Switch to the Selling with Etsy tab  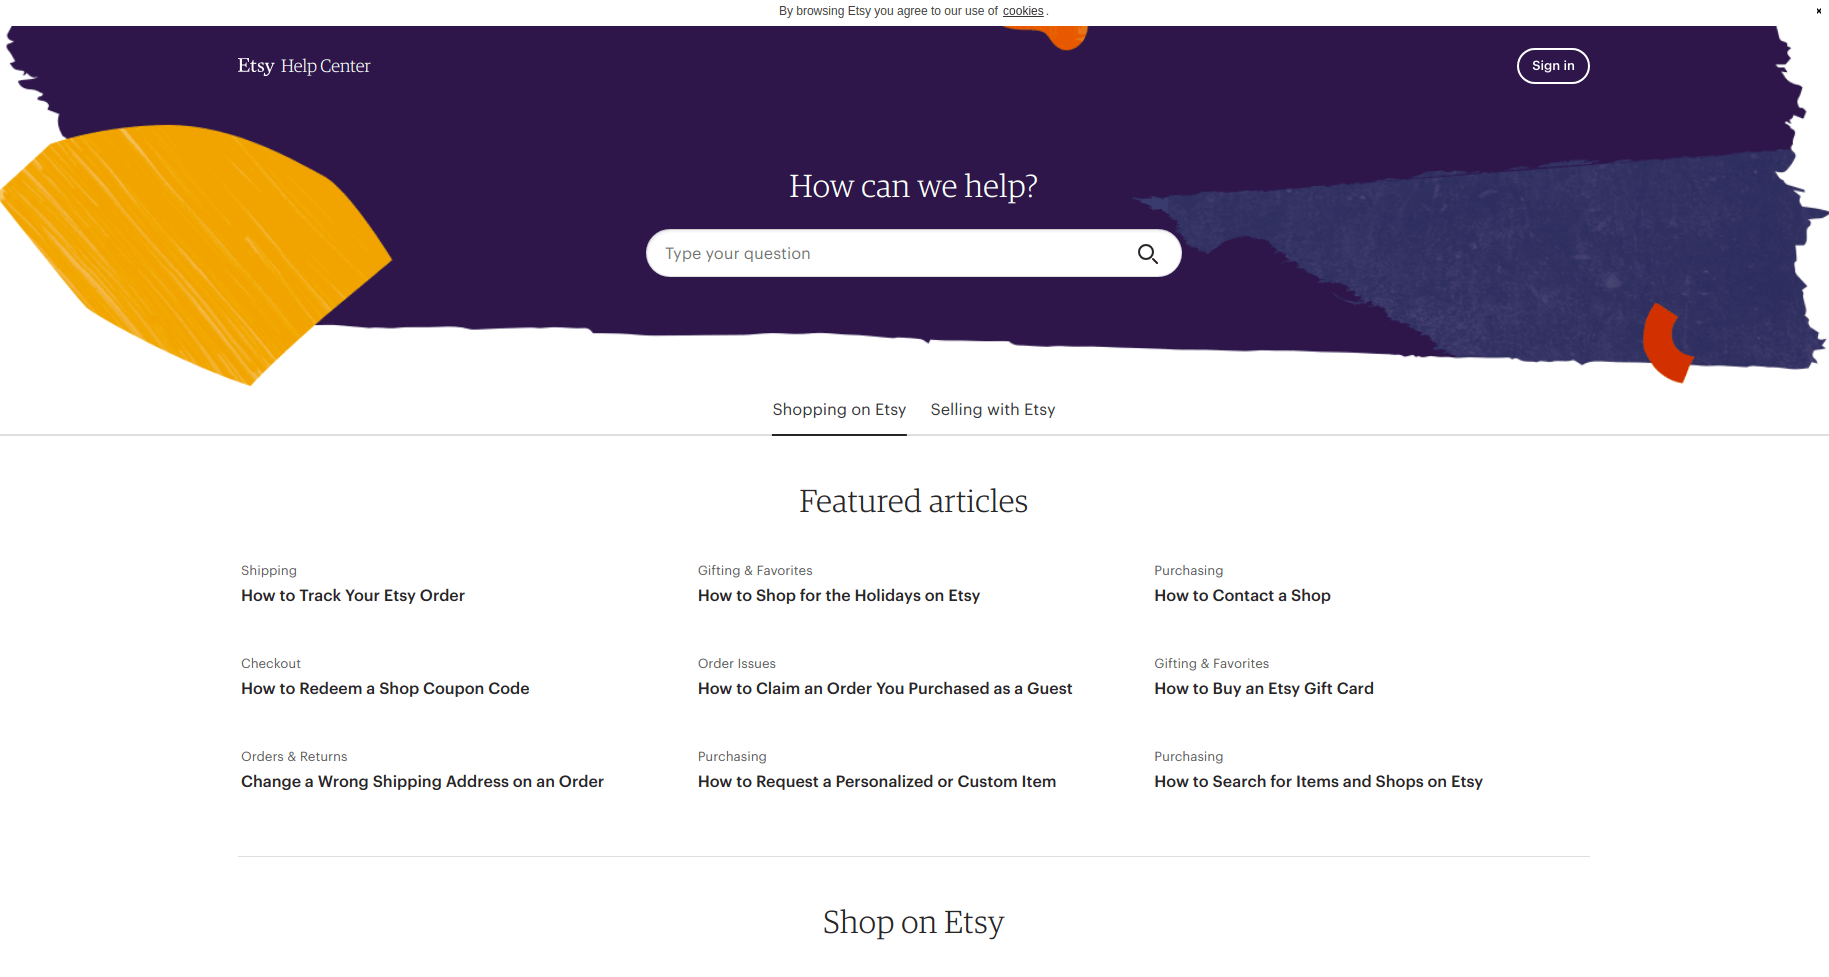(993, 410)
